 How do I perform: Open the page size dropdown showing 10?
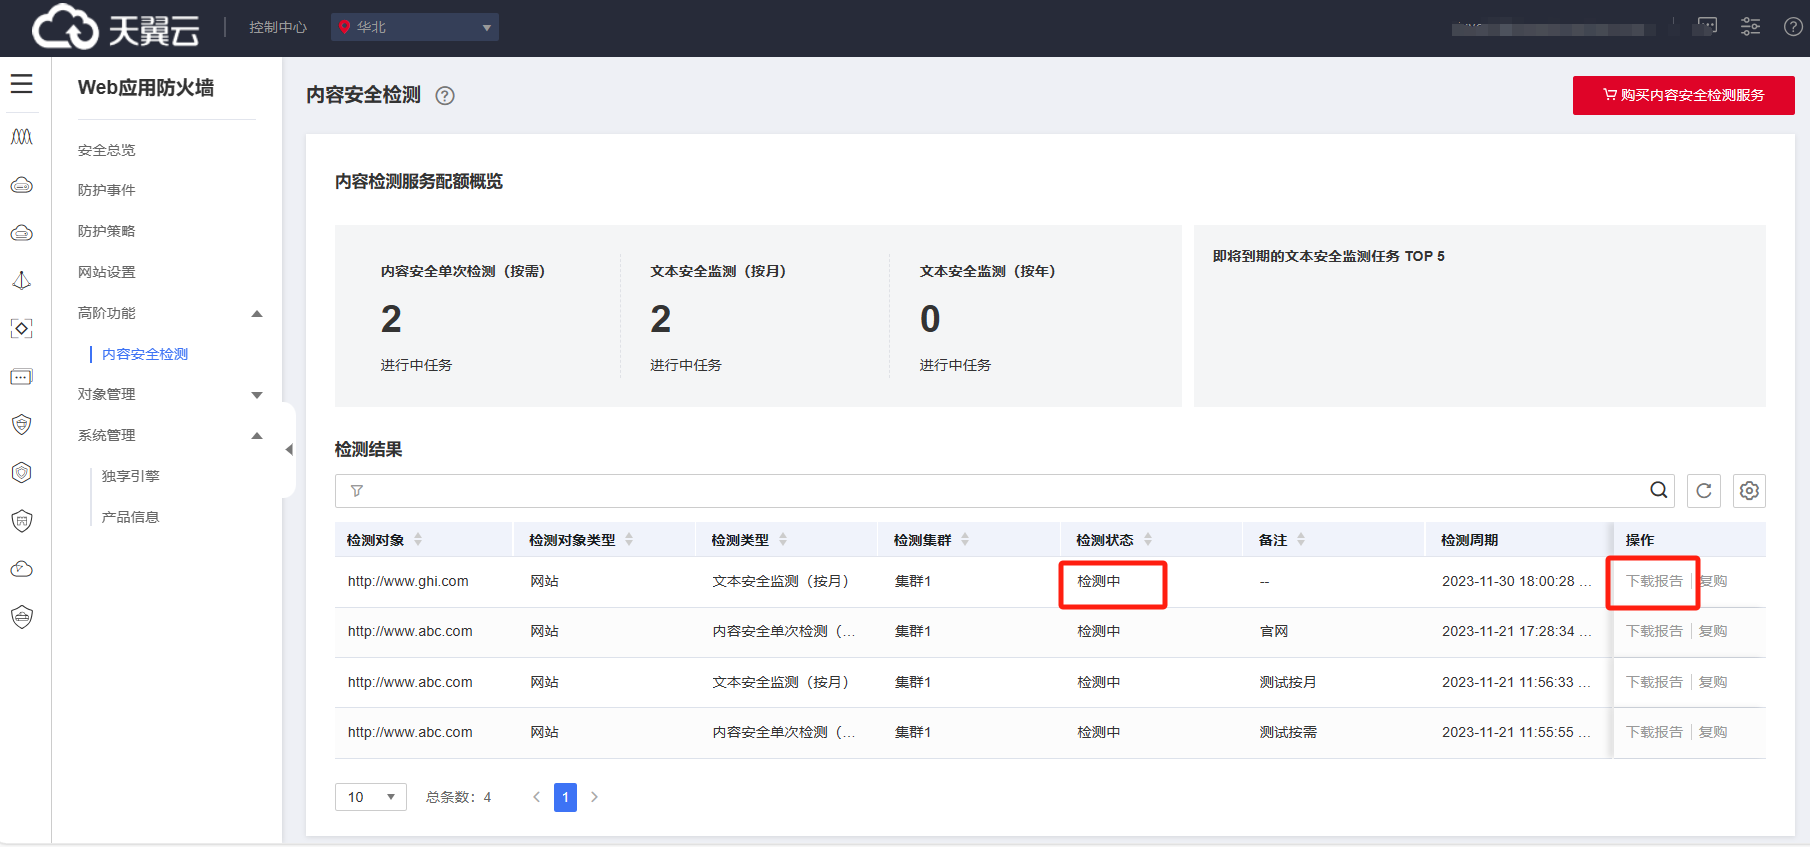tap(370, 797)
